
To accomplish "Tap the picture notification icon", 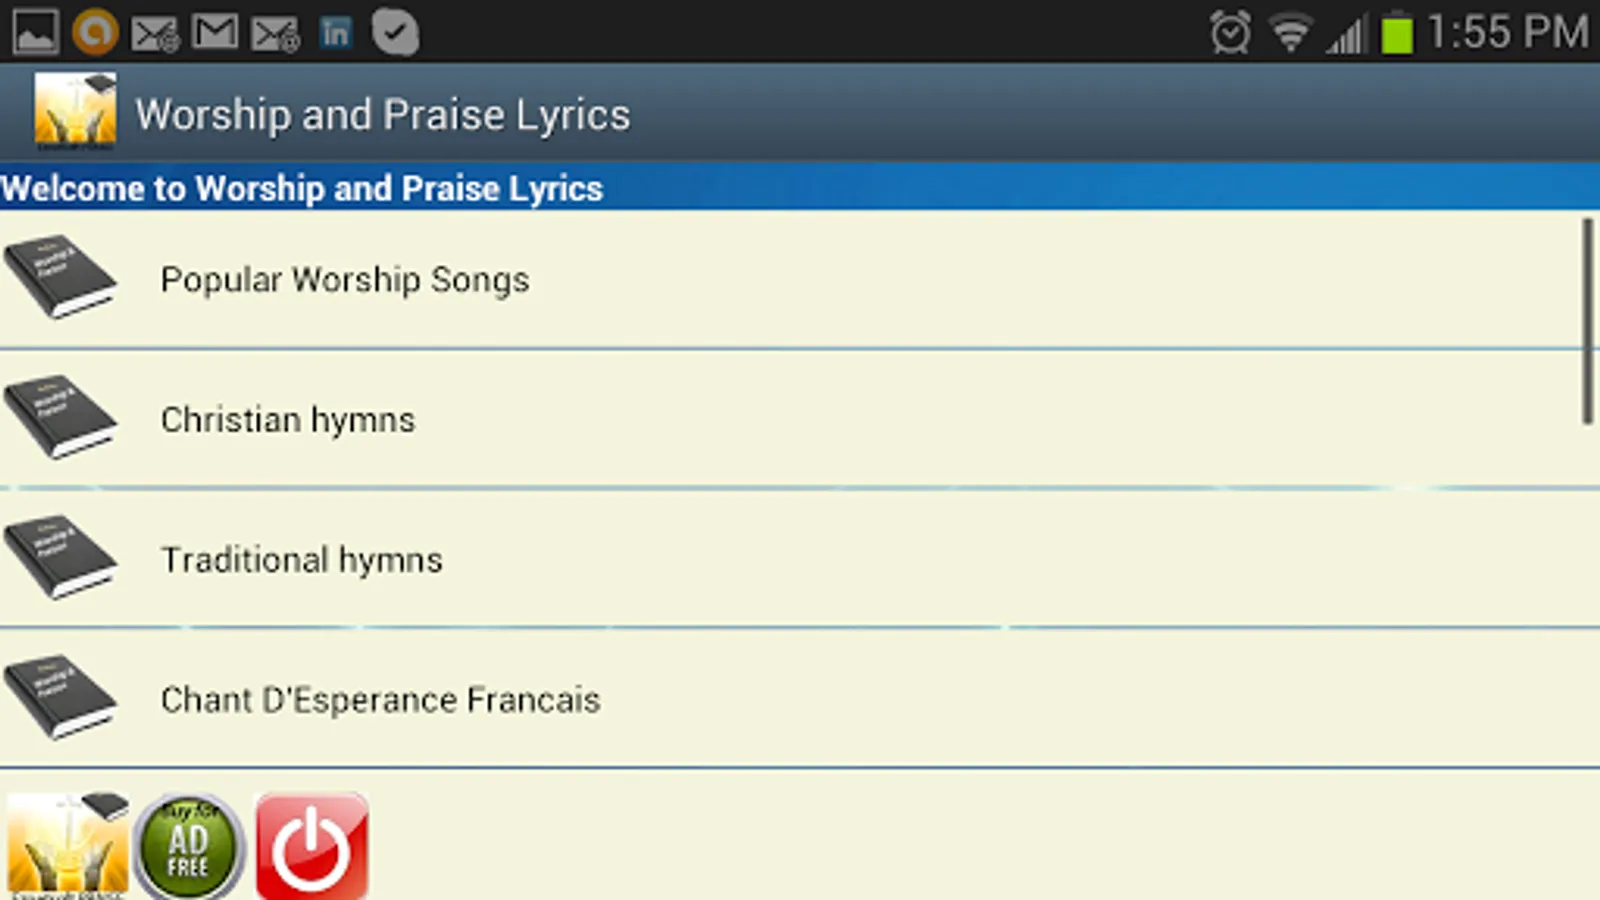I will pyautogui.click(x=35, y=33).
